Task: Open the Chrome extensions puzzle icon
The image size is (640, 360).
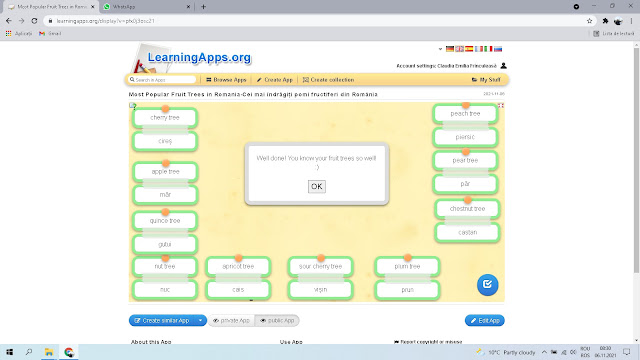Action: 605,21
